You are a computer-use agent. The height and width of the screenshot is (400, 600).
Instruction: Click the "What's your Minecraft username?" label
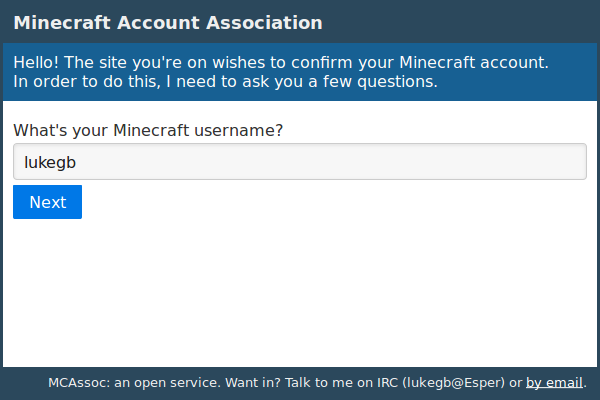tap(148, 130)
